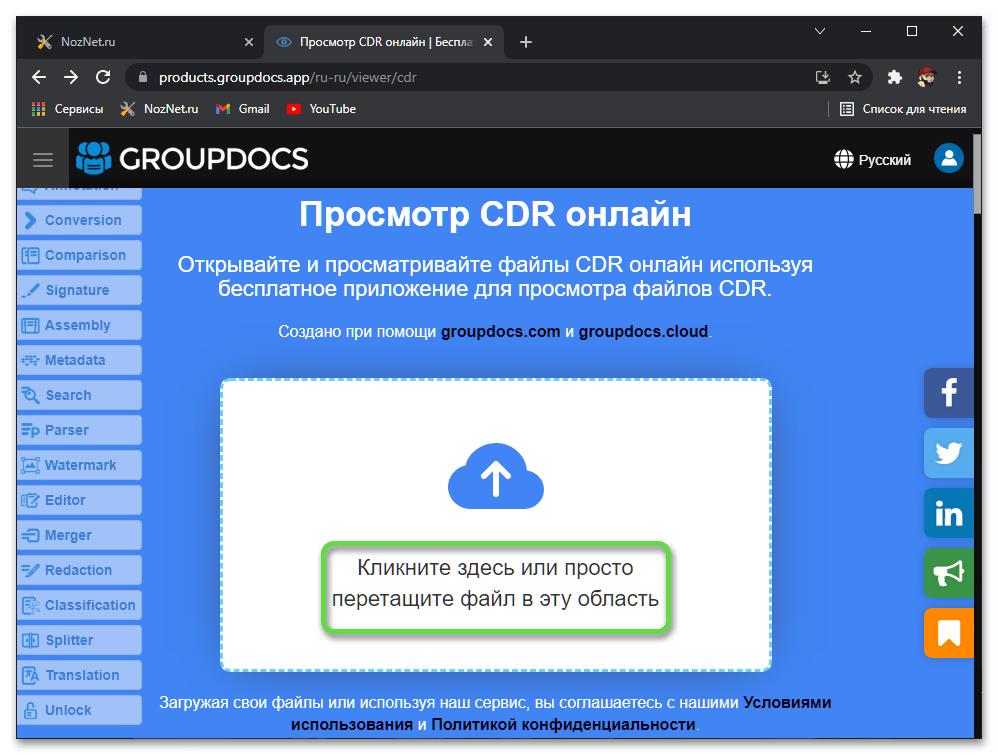Open the Chrome profile avatar
This screenshot has width=998, height=755.
click(x=927, y=77)
